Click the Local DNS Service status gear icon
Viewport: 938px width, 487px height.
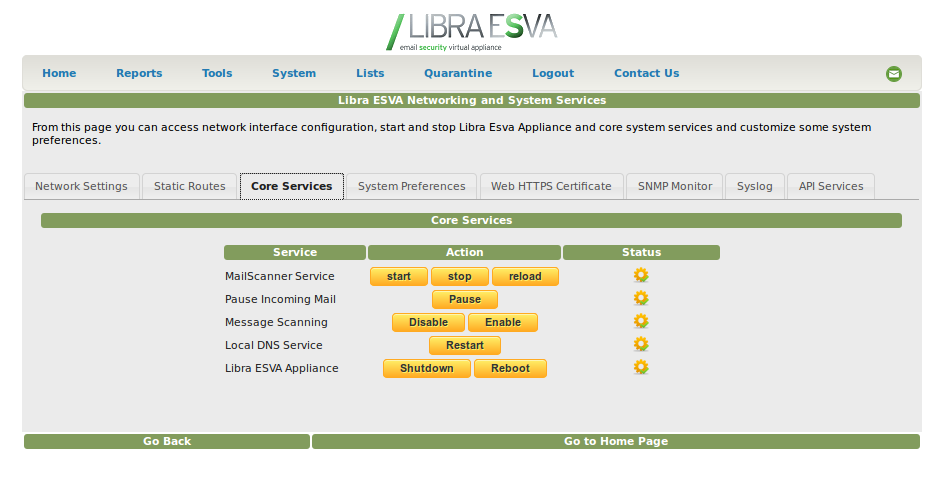[641, 344]
